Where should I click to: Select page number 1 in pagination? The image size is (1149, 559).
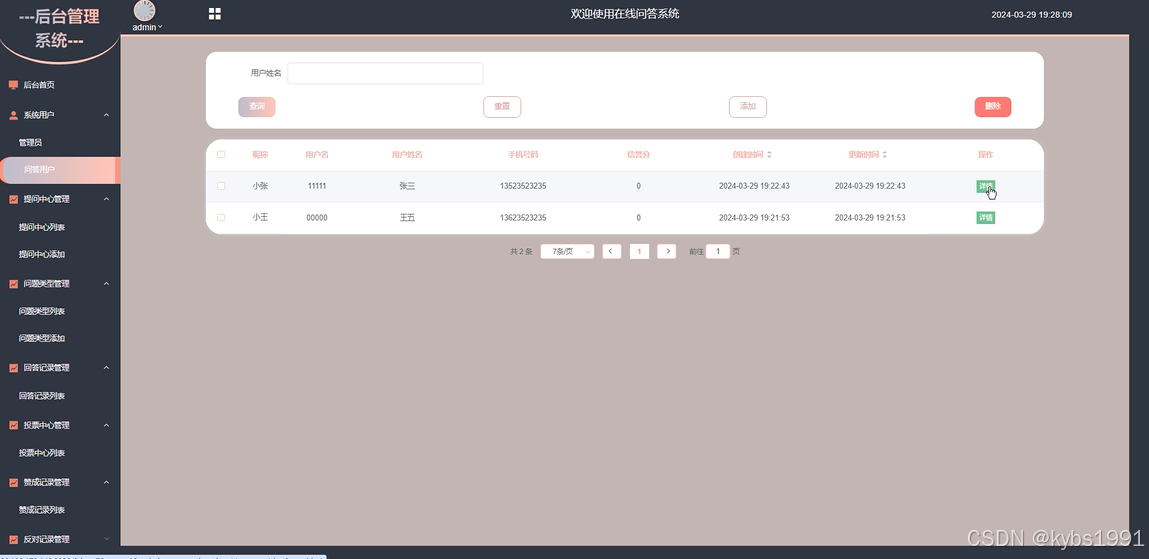[x=639, y=251]
